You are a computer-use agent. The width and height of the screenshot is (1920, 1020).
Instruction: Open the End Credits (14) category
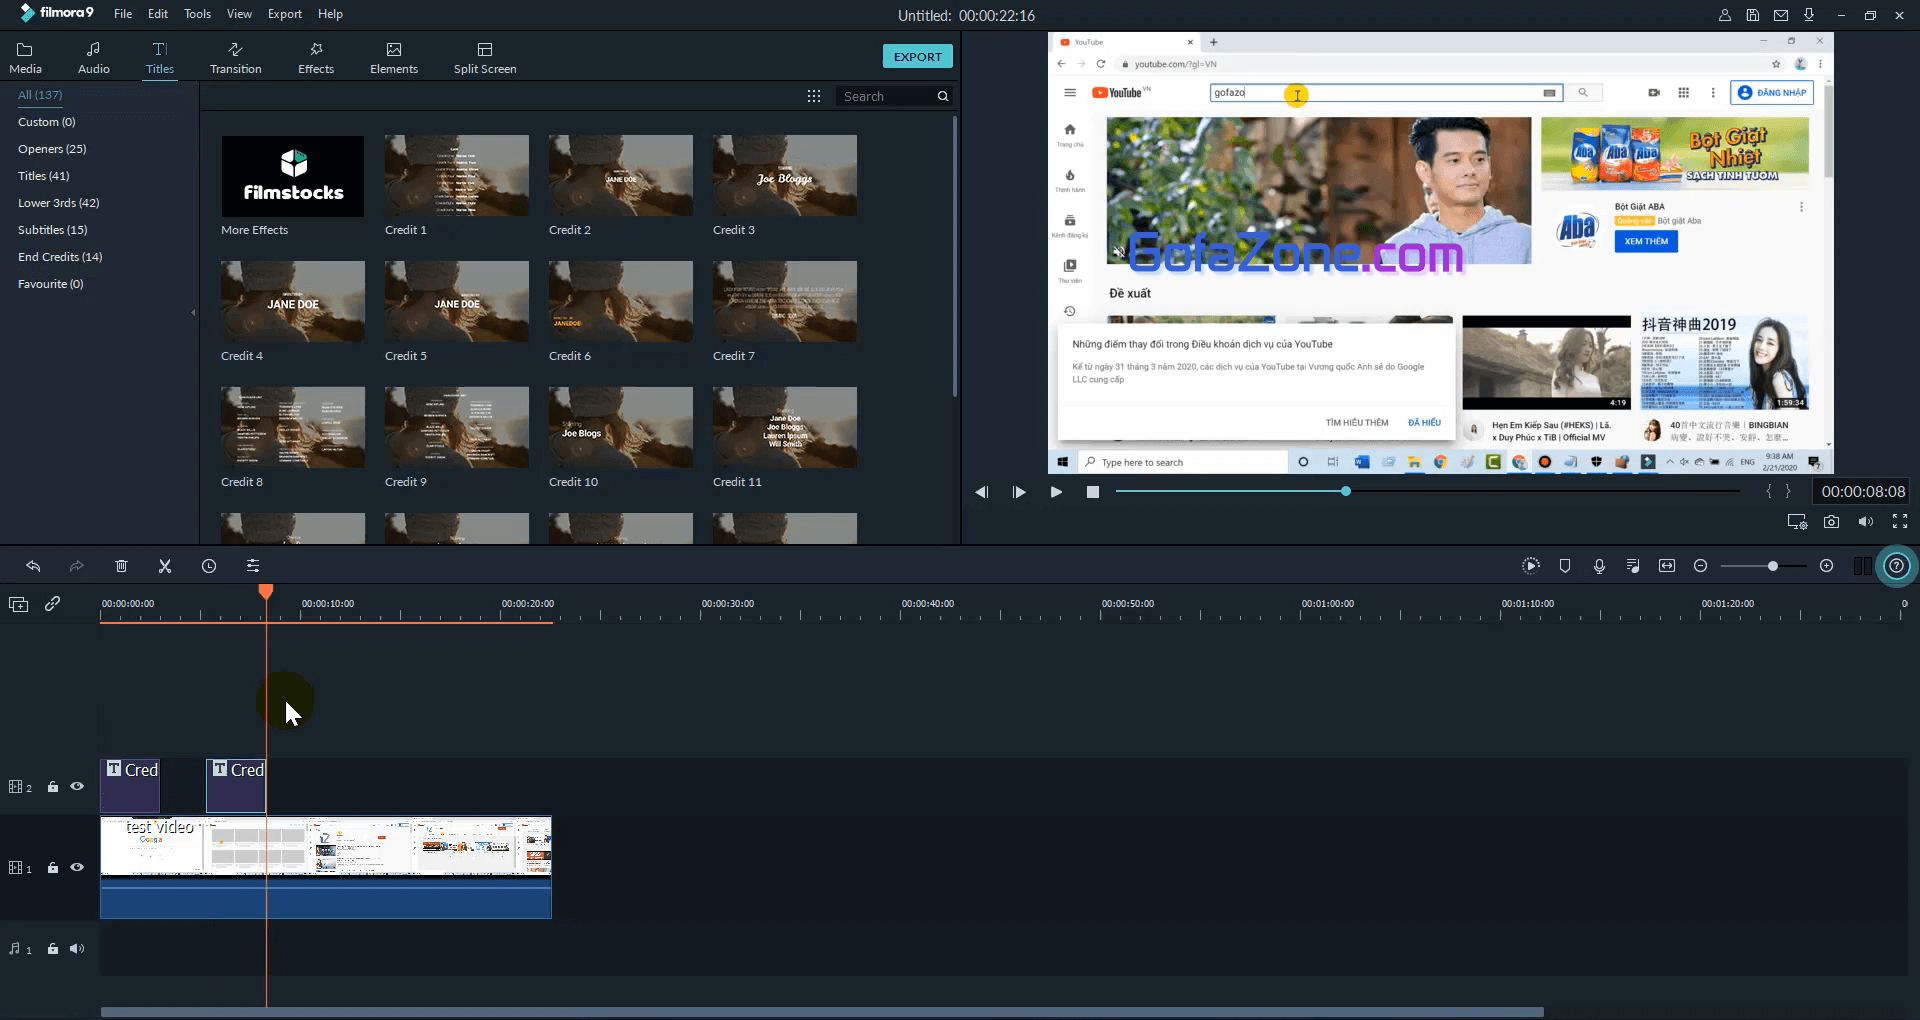pyautogui.click(x=60, y=257)
